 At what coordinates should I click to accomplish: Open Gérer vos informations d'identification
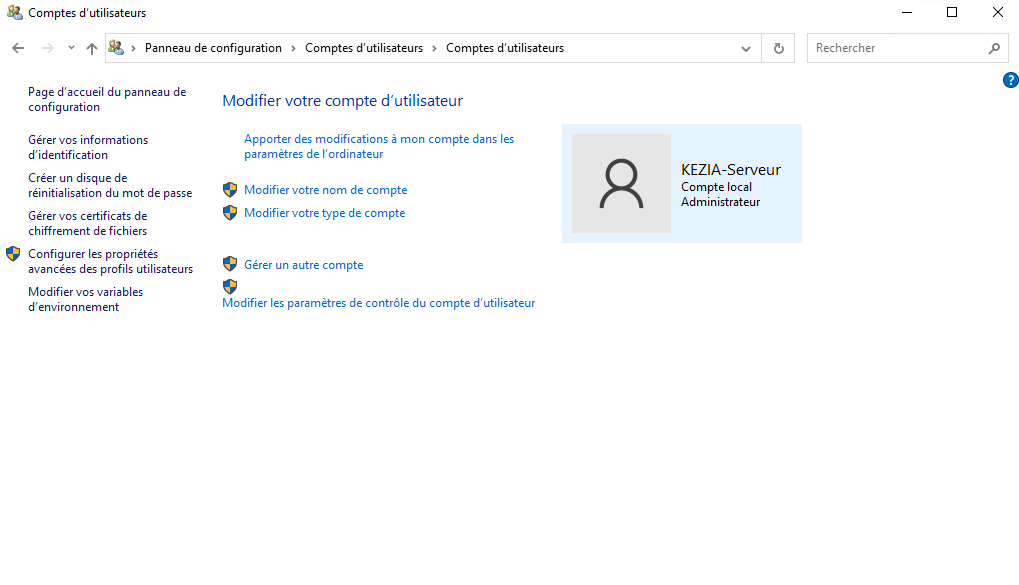click(x=88, y=147)
